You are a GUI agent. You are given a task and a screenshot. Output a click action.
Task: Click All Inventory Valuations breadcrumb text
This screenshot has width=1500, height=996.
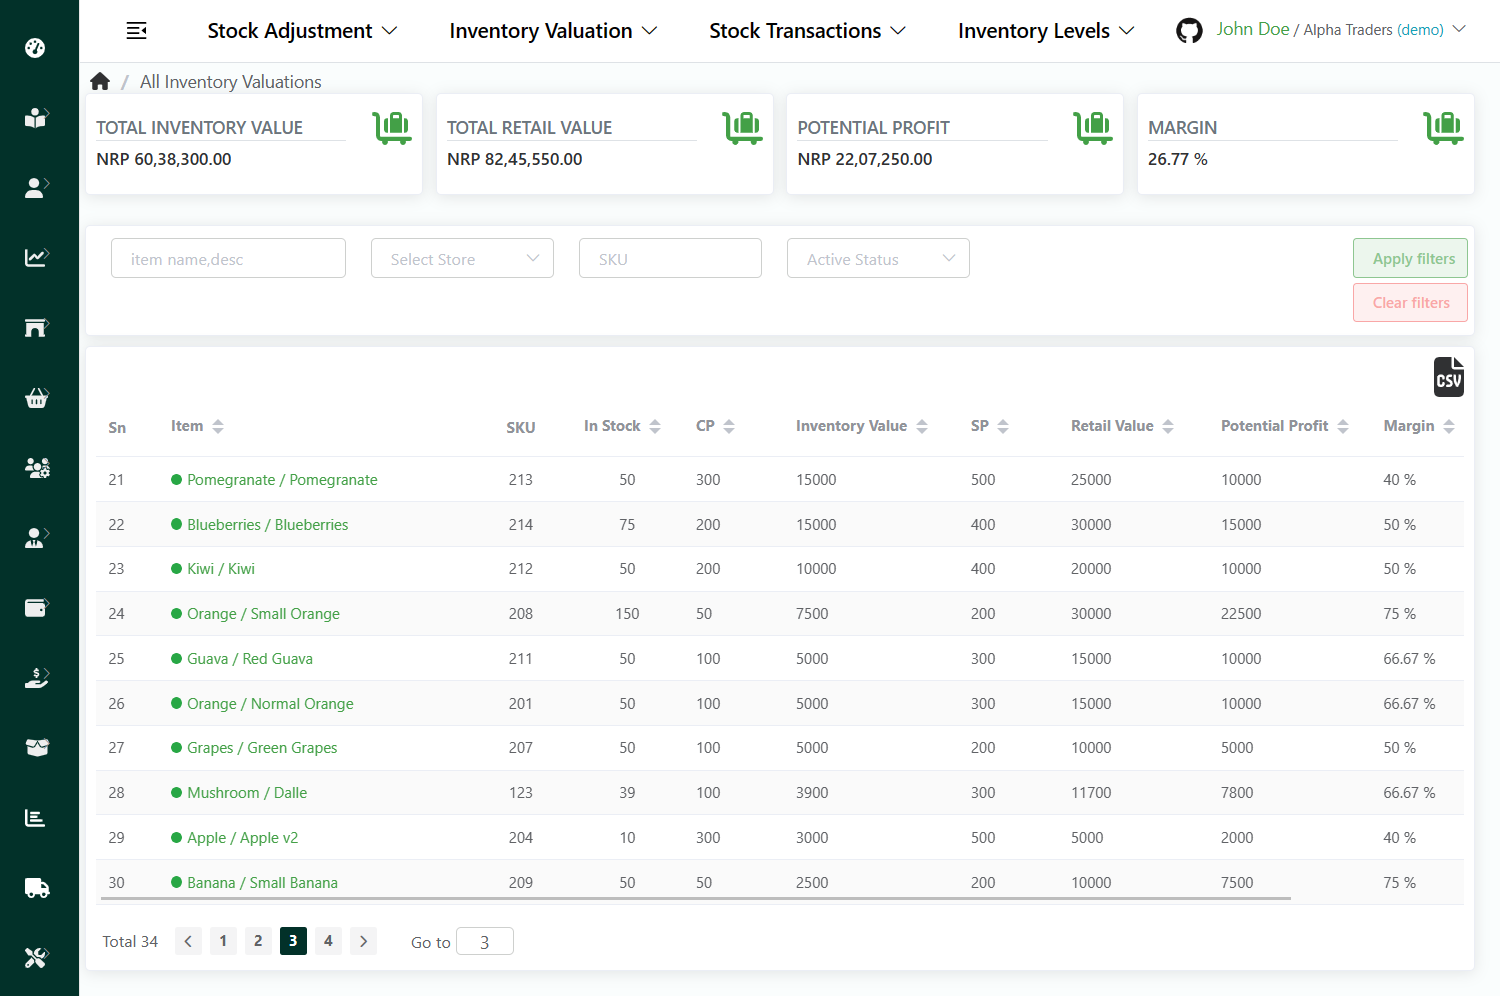[231, 82]
